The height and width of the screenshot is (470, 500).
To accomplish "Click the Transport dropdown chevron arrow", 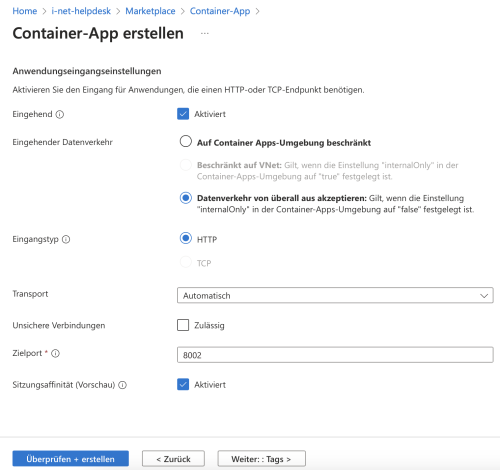I will pyautogui.click(x=484, y=296).
